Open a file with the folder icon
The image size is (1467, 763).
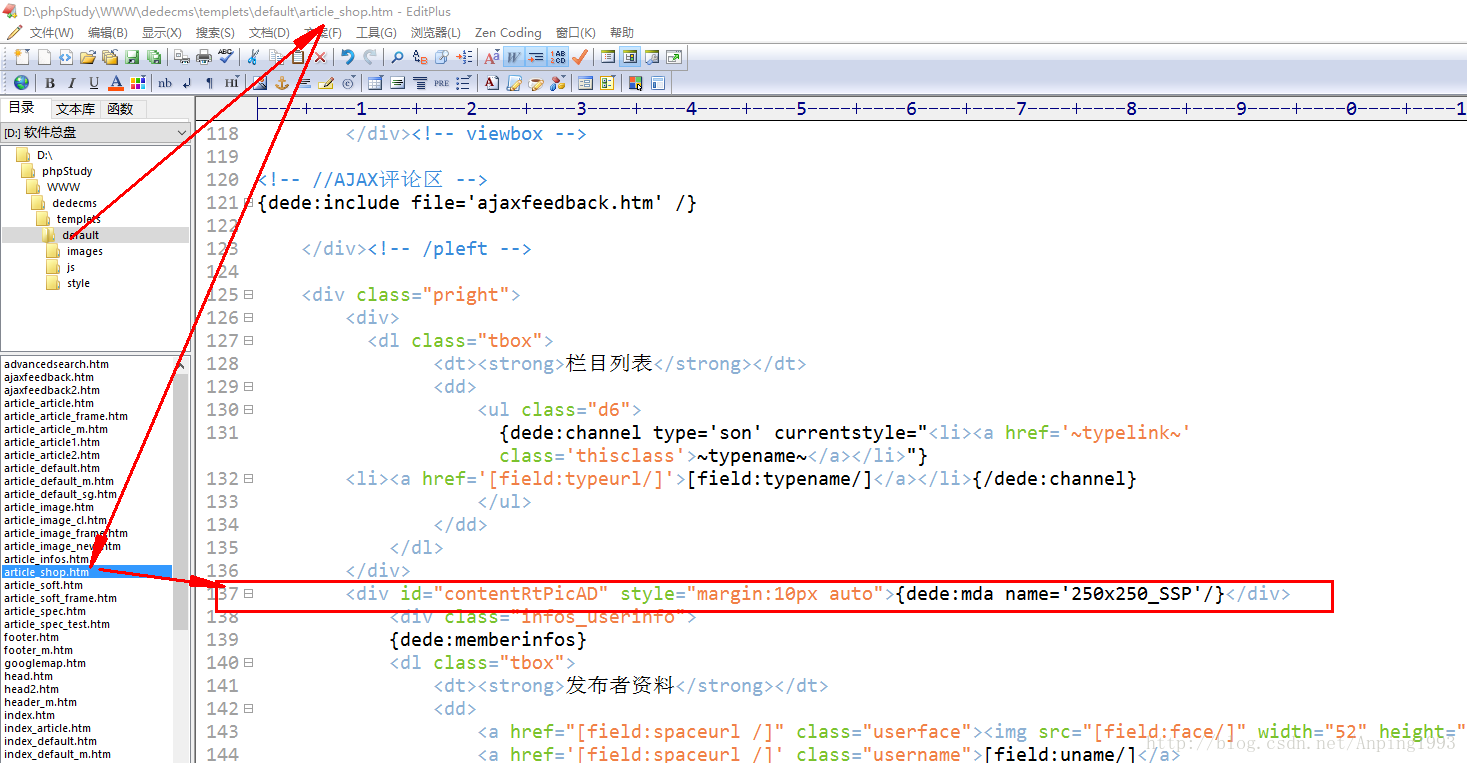coord(88,57)
